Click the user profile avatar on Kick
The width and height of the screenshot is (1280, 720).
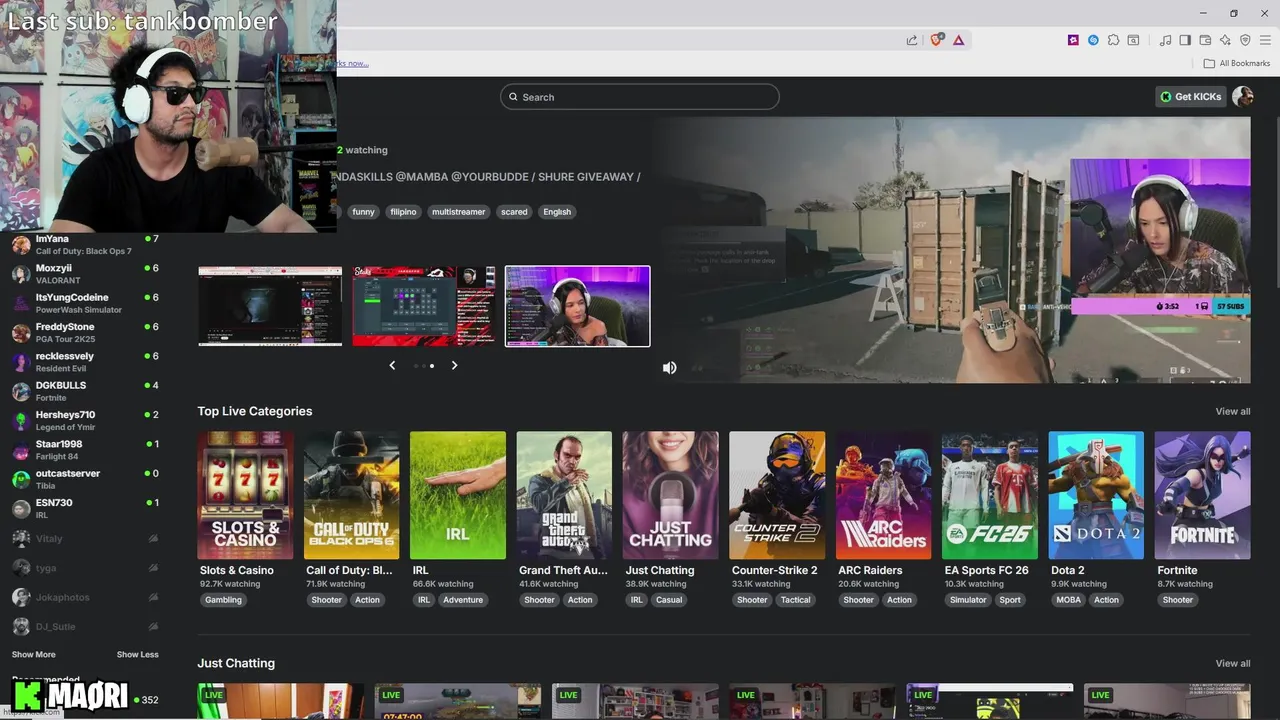[1243, 96]
